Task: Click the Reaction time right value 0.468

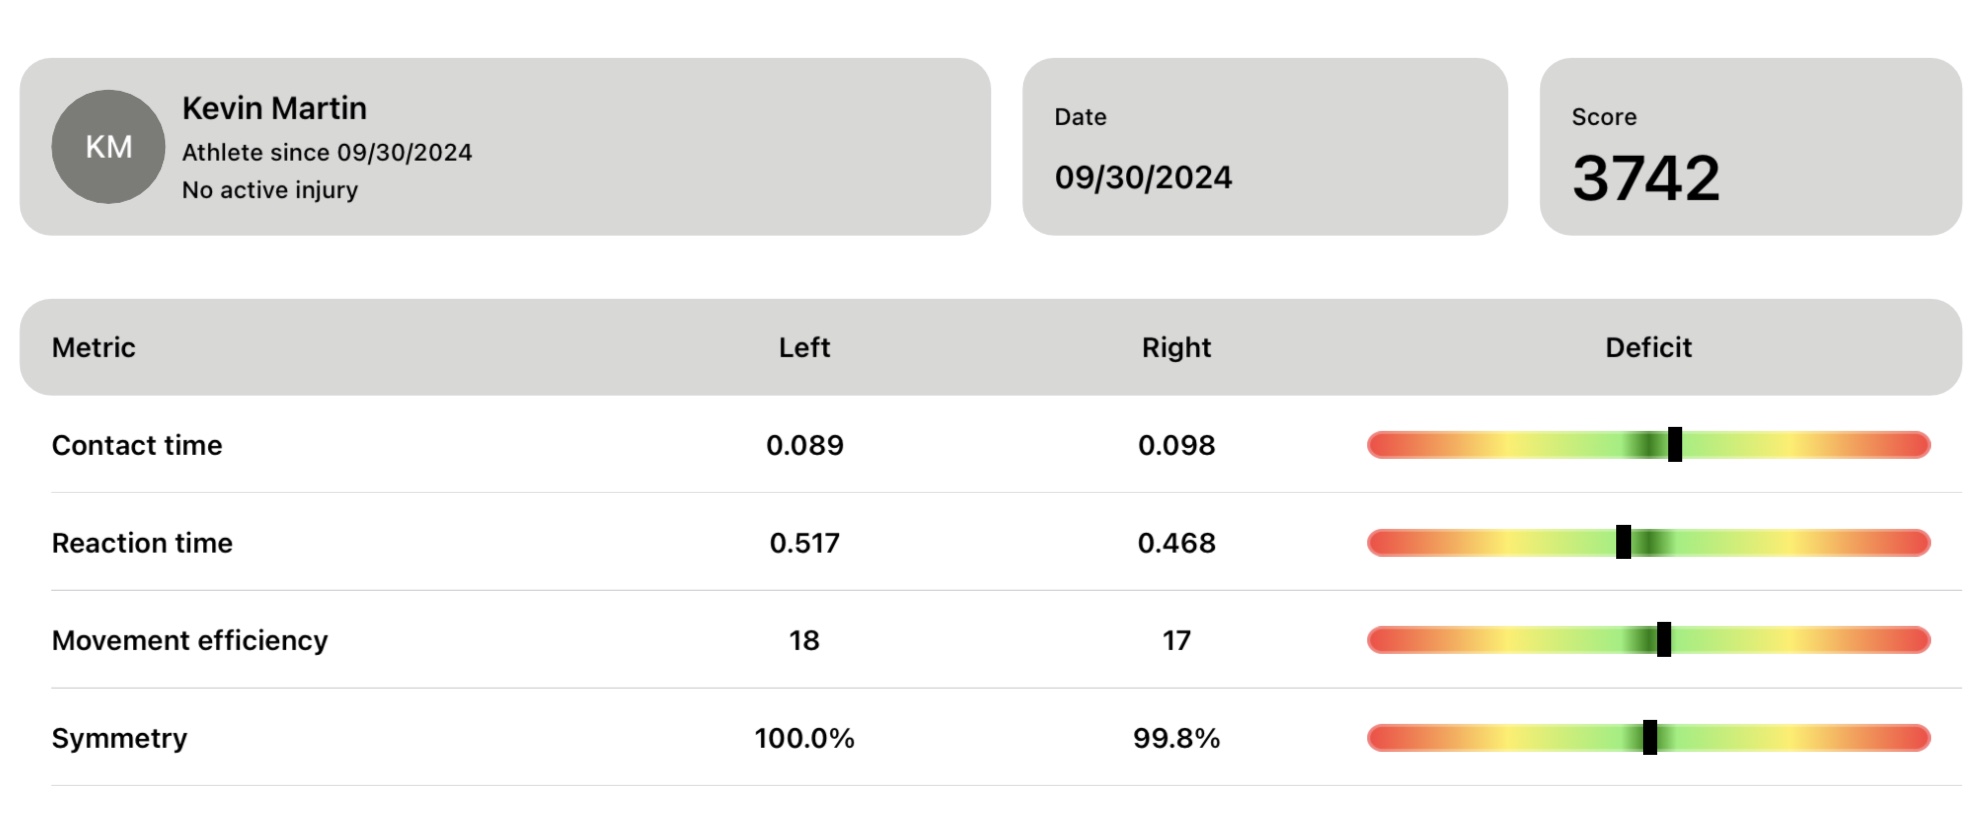Action: tap(1176, 543)
